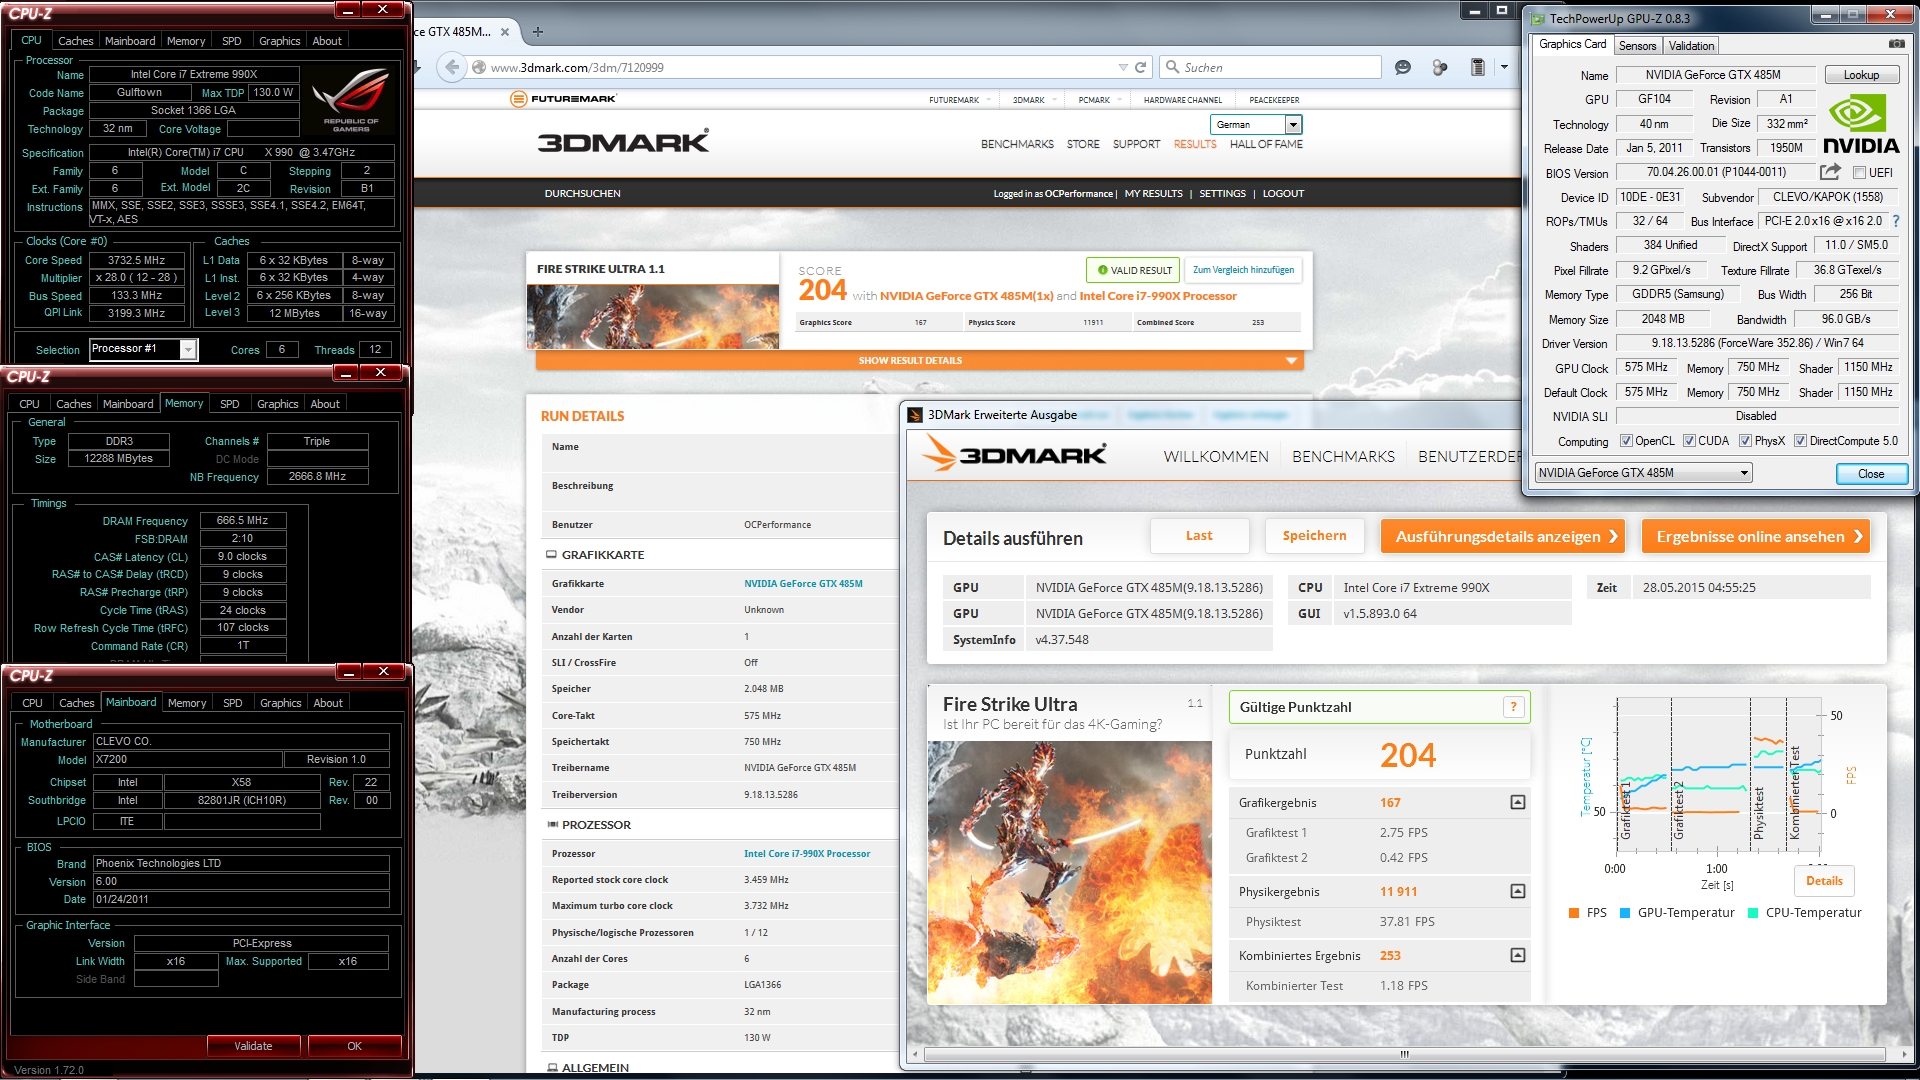Click the question mark help icon beside Gültige Punktzahl
The width and height of the screenshot is (1920, 1080).
point(1514,707)
